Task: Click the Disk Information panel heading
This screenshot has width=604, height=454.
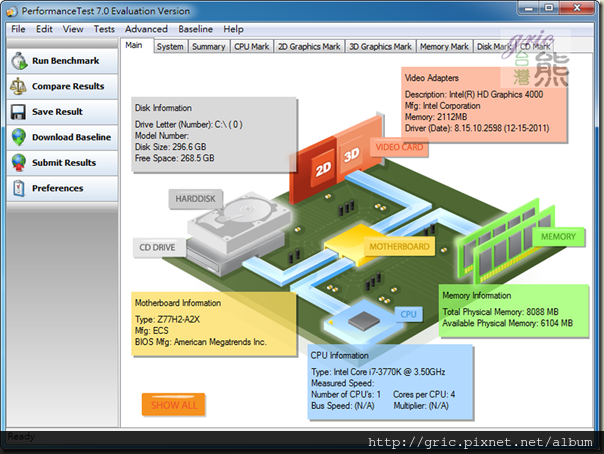Action: (163, 108)
